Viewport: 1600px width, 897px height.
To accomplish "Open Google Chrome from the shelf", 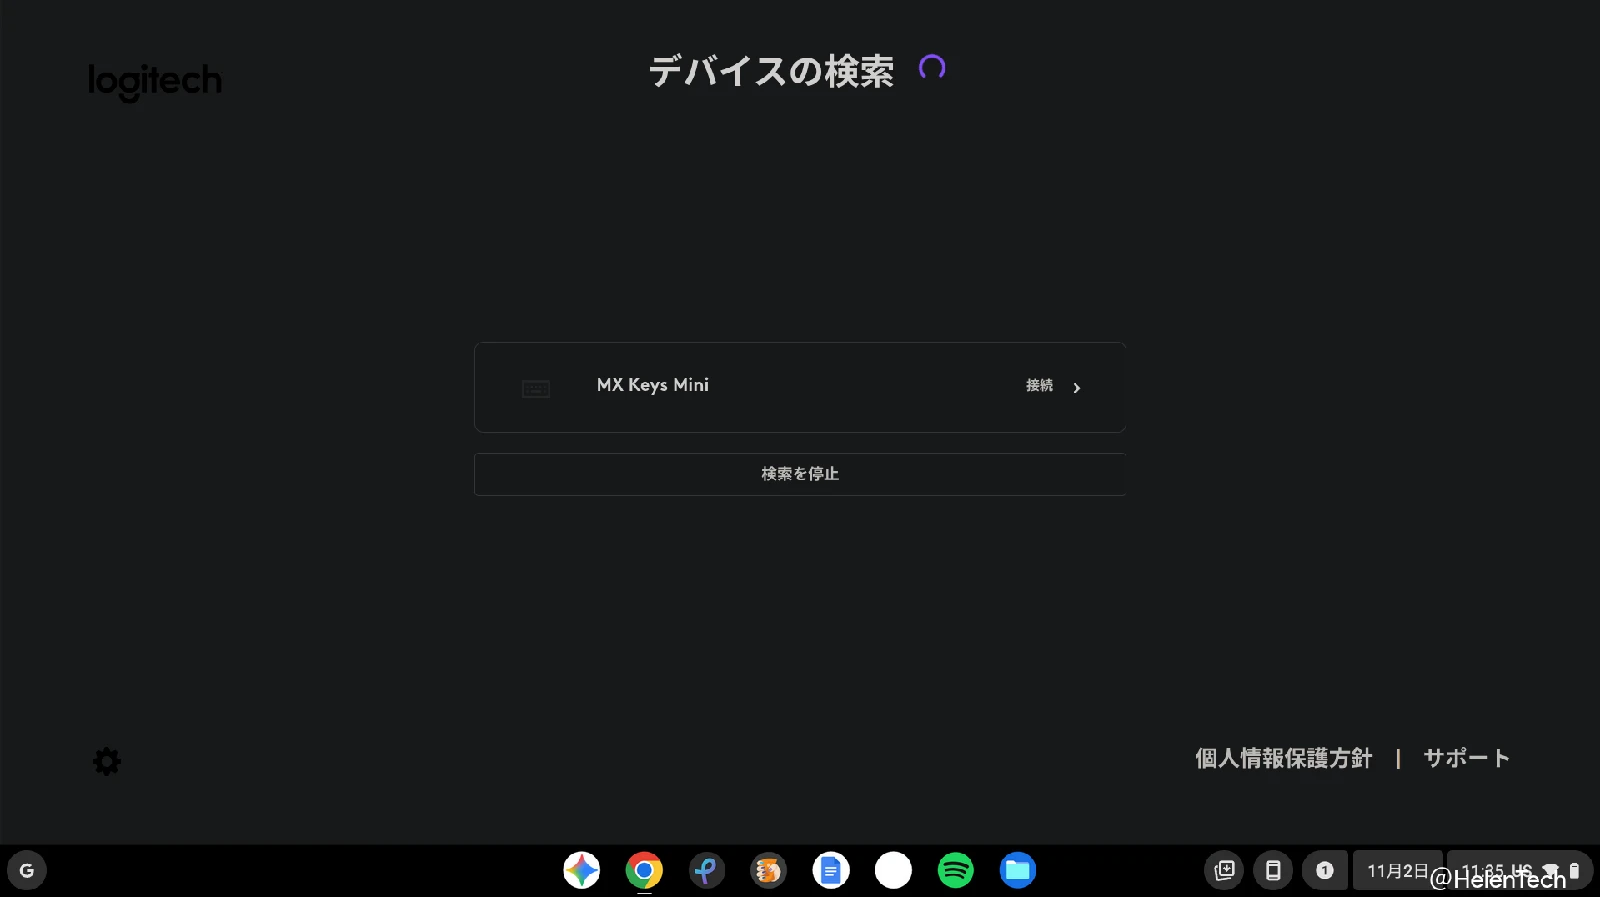I will (644, 870).
